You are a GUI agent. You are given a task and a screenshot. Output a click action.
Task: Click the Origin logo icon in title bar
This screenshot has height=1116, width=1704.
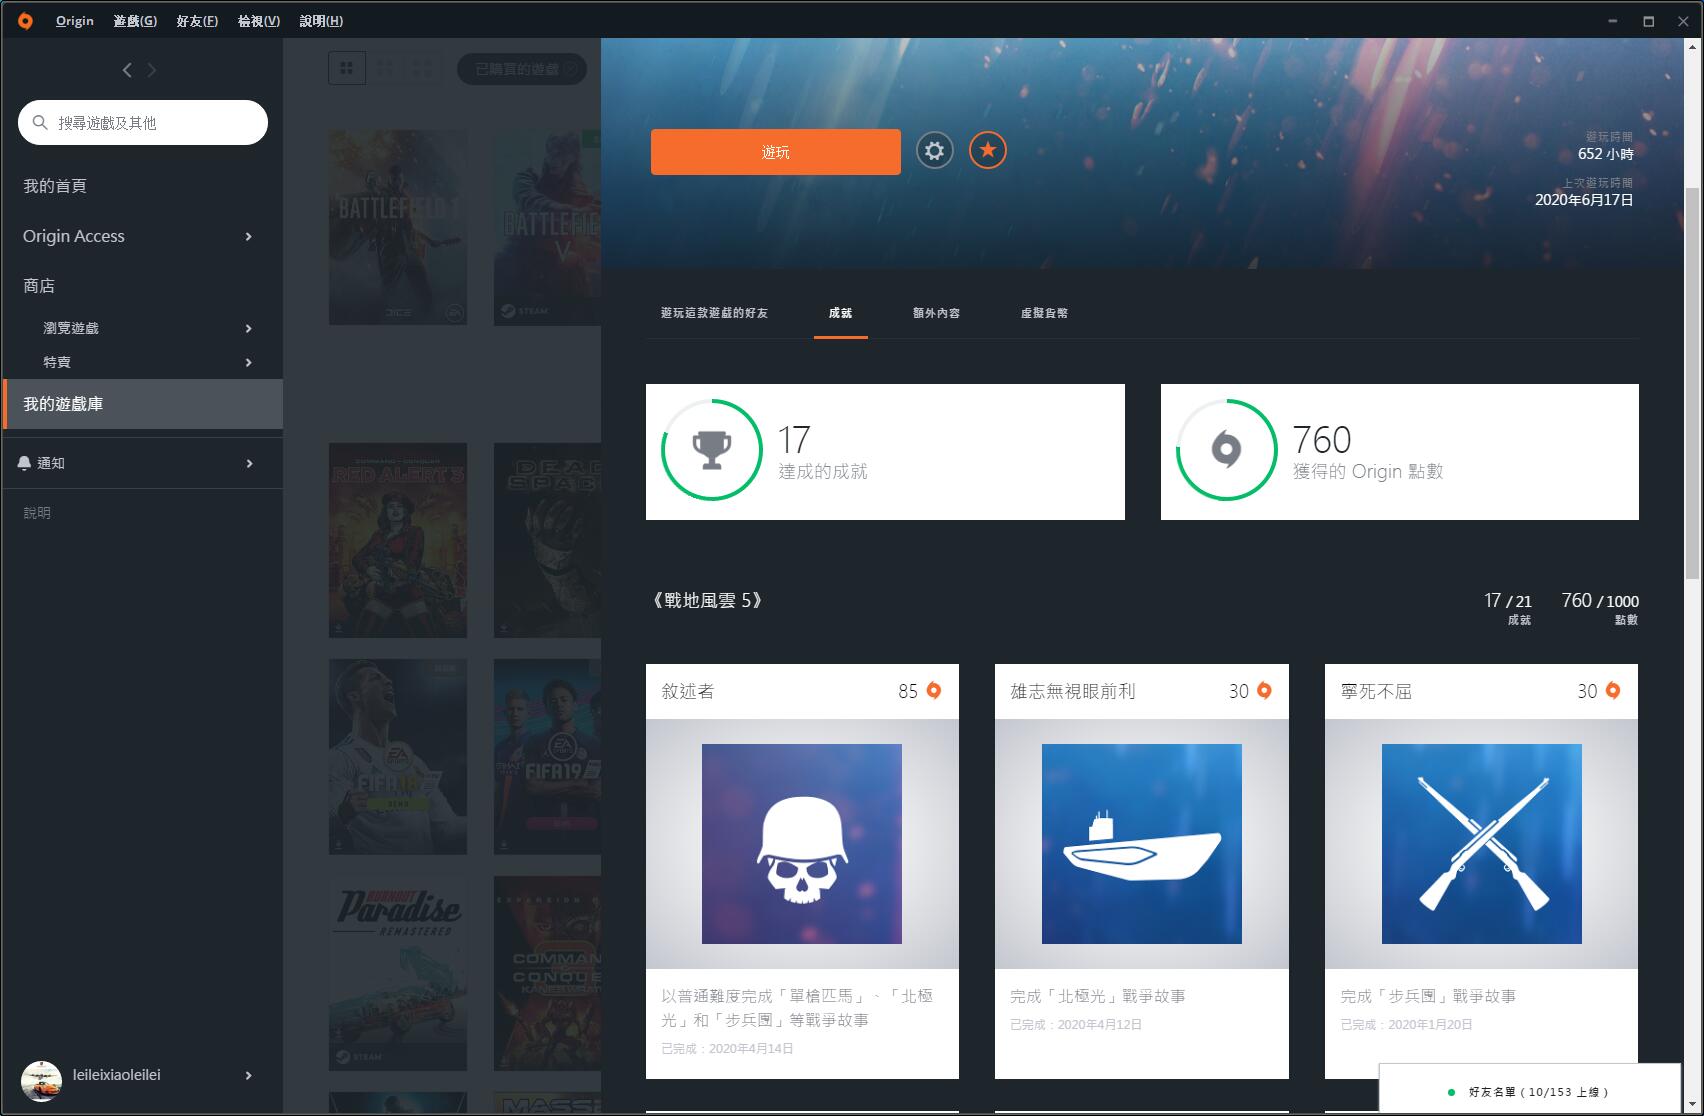25,20
